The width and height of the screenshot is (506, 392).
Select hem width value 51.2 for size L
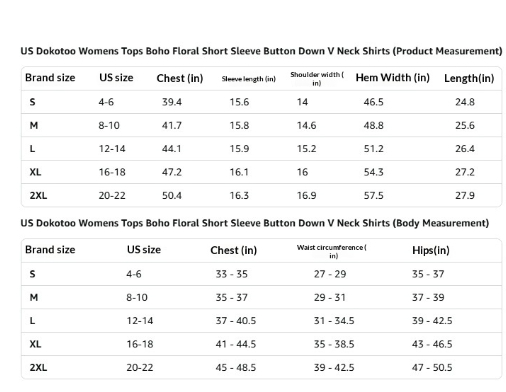point(373,149)
